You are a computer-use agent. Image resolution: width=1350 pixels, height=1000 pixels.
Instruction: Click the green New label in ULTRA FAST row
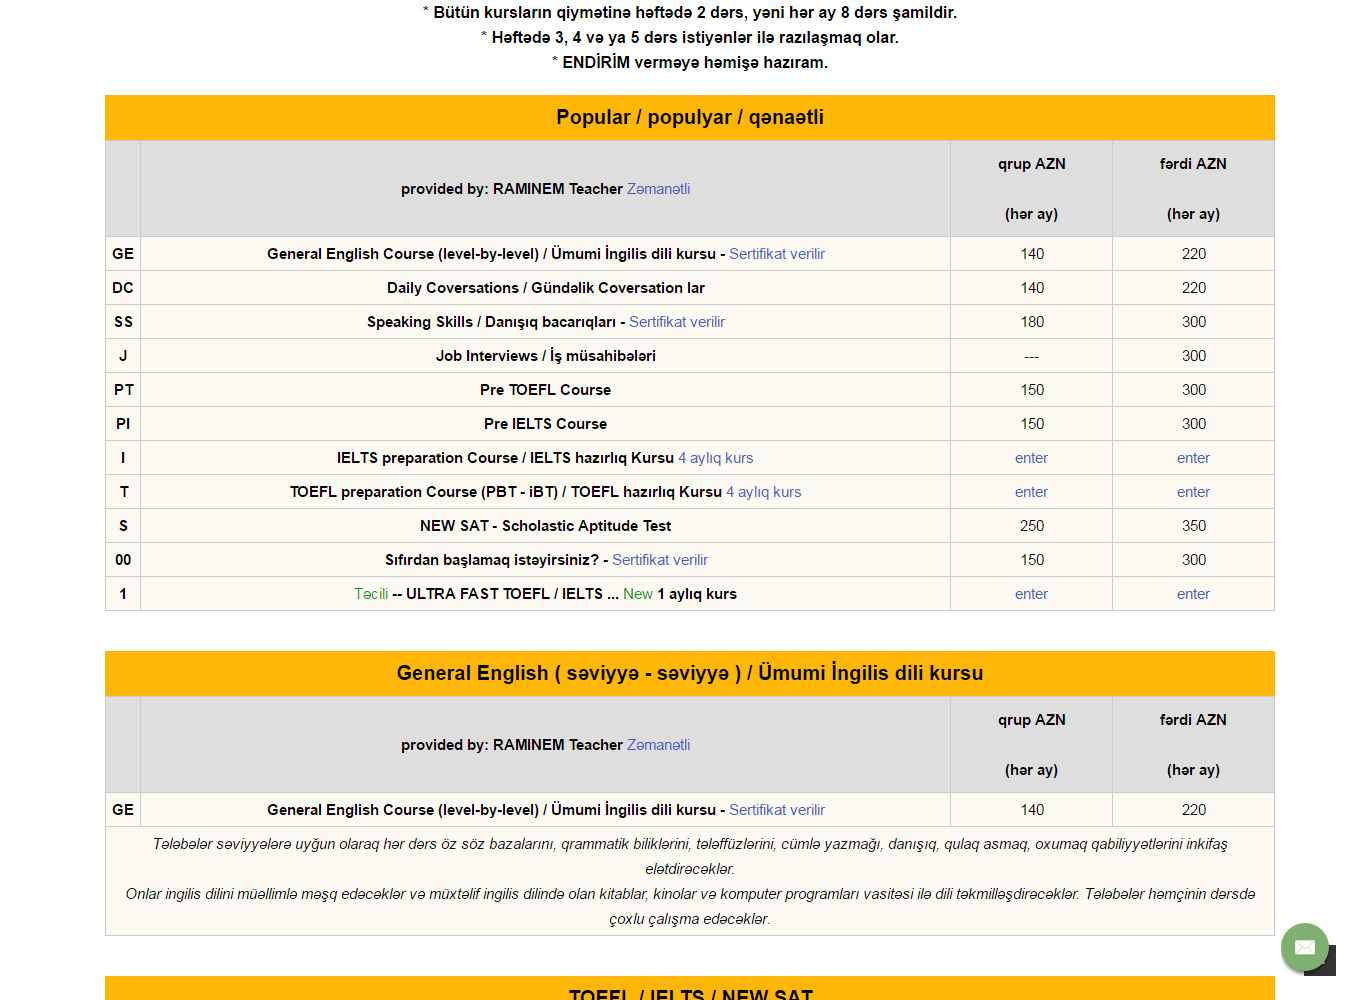637,594
